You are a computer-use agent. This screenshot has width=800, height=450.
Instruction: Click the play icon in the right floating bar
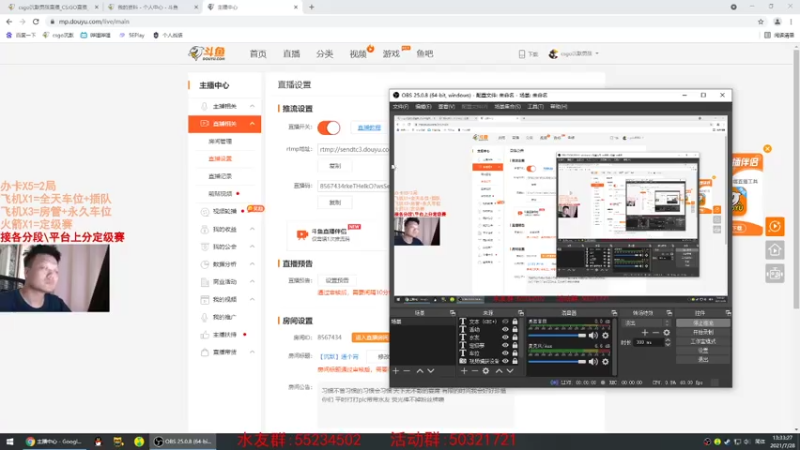click(774, 227)
